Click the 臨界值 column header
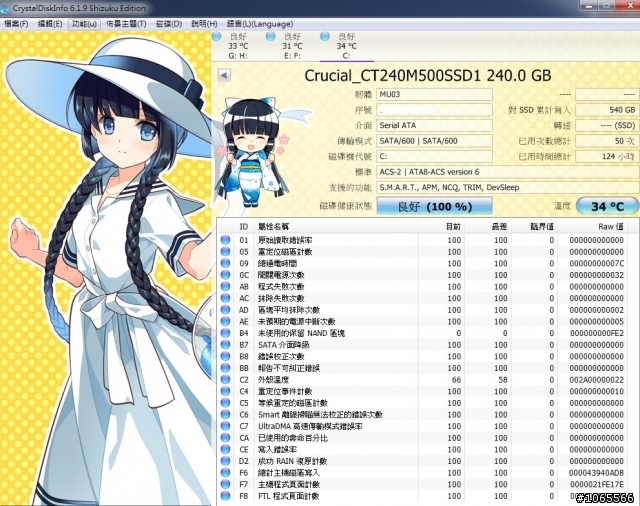Screen dimensions: 640x506 534,226
